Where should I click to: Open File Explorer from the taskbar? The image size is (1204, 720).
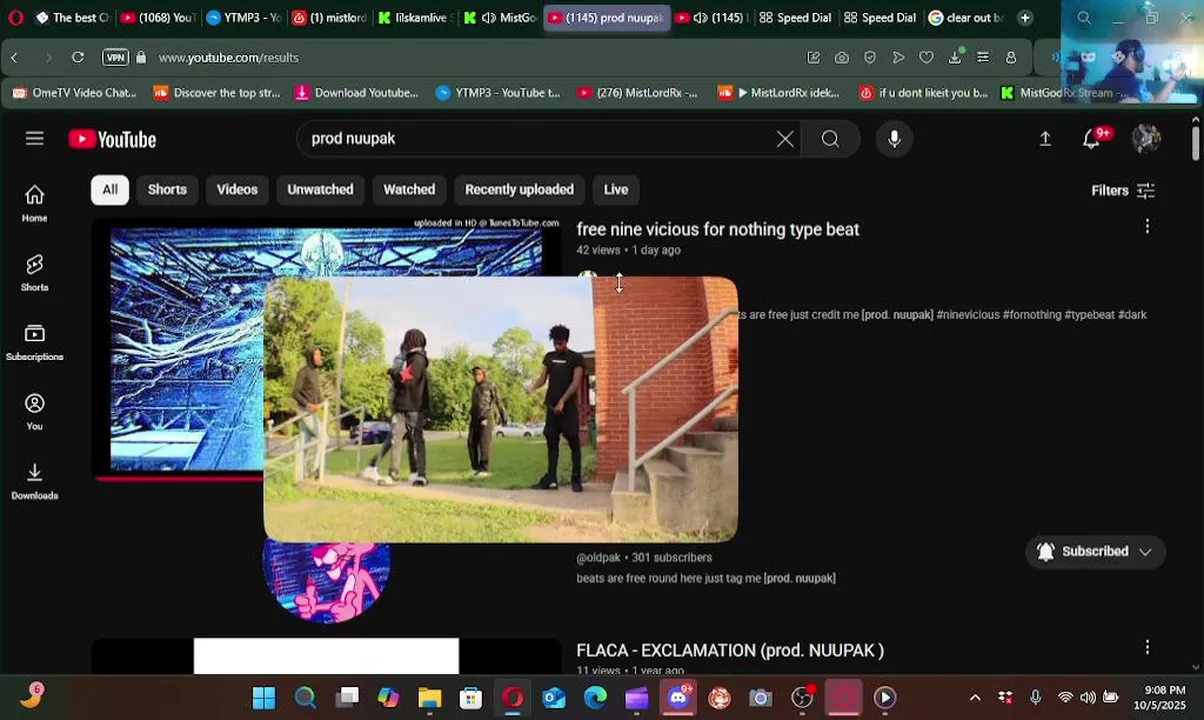pyautogui.click(x=430, y=698)
